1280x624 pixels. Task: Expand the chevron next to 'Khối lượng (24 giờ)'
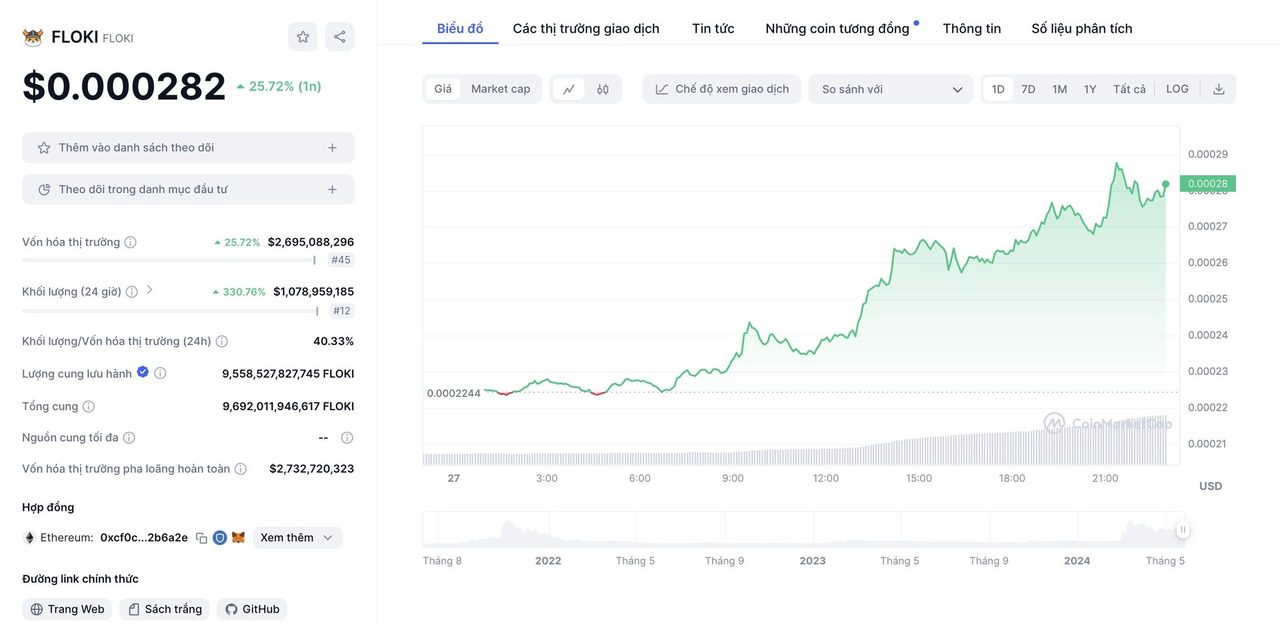click(150, 290)
